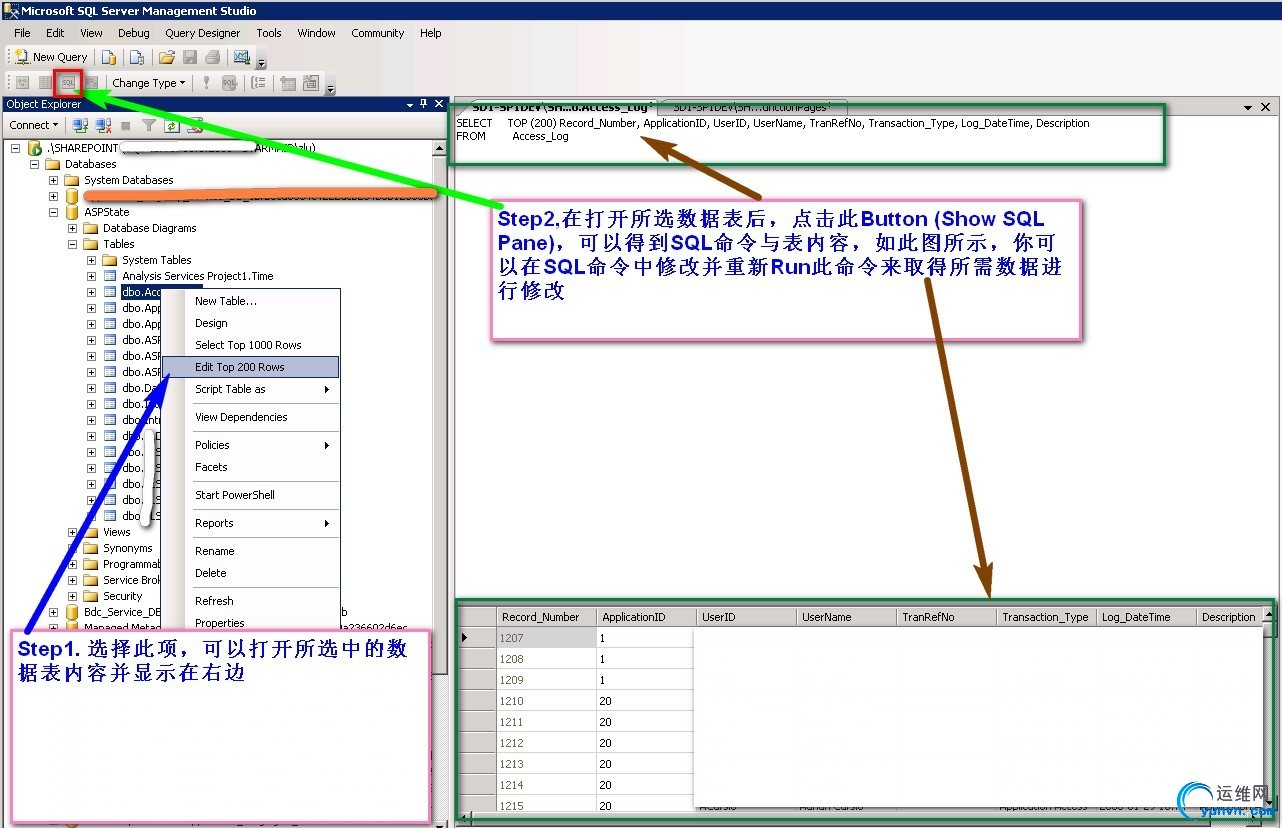Click the ASPState database icon
Image resolution: width=1282 pixels, height=828 pixels.
pos(72,212)
